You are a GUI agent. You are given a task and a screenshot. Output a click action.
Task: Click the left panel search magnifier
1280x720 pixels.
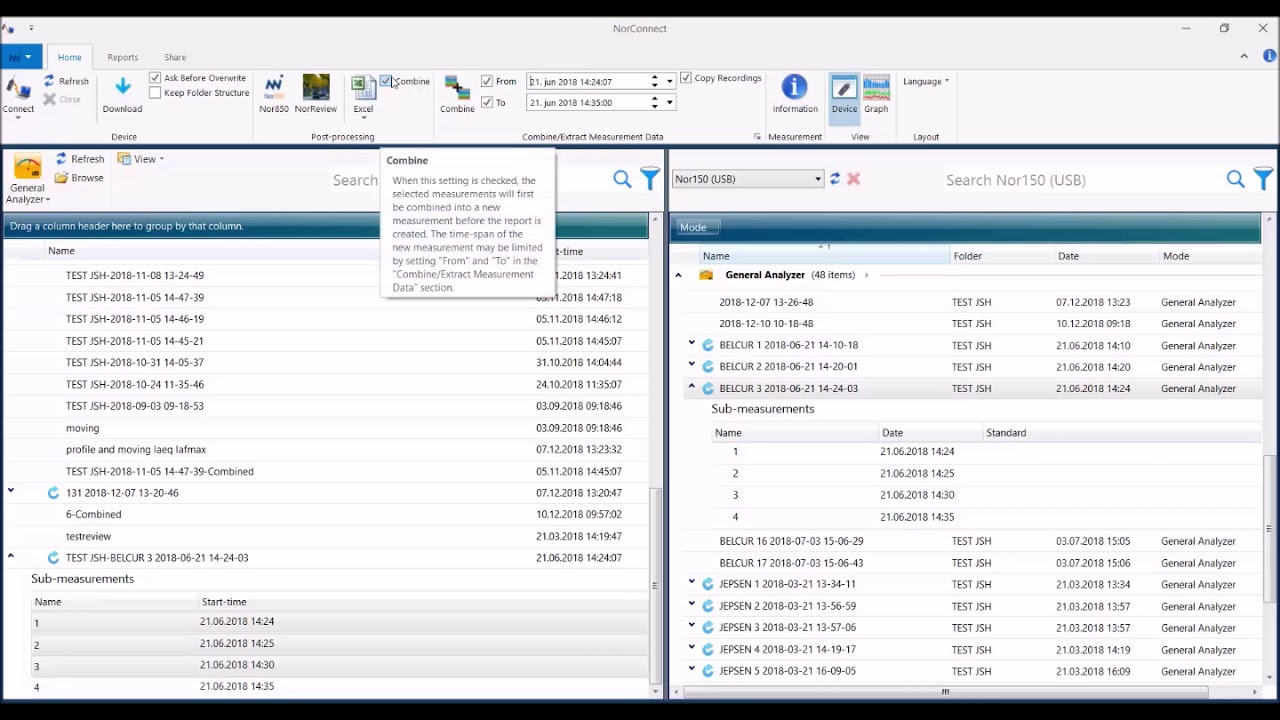(x=622, y=179)
